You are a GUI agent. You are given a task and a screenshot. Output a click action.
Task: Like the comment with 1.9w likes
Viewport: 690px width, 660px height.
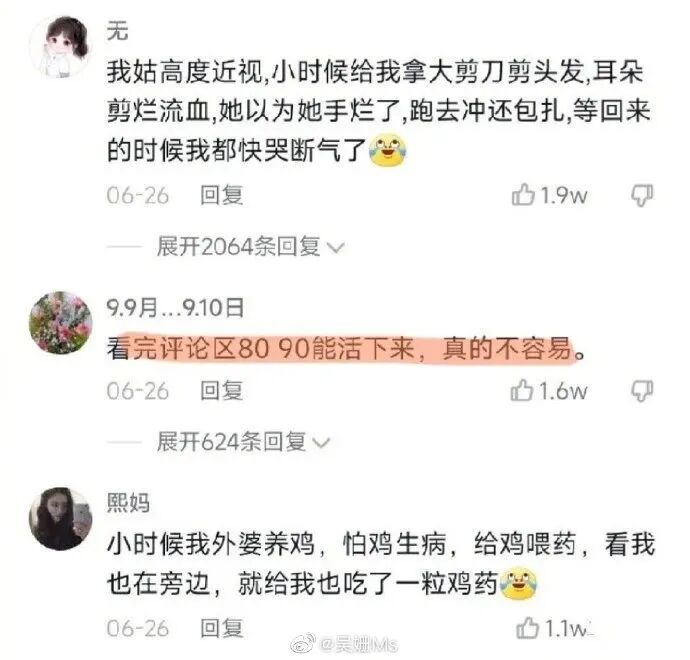[523, 195]
